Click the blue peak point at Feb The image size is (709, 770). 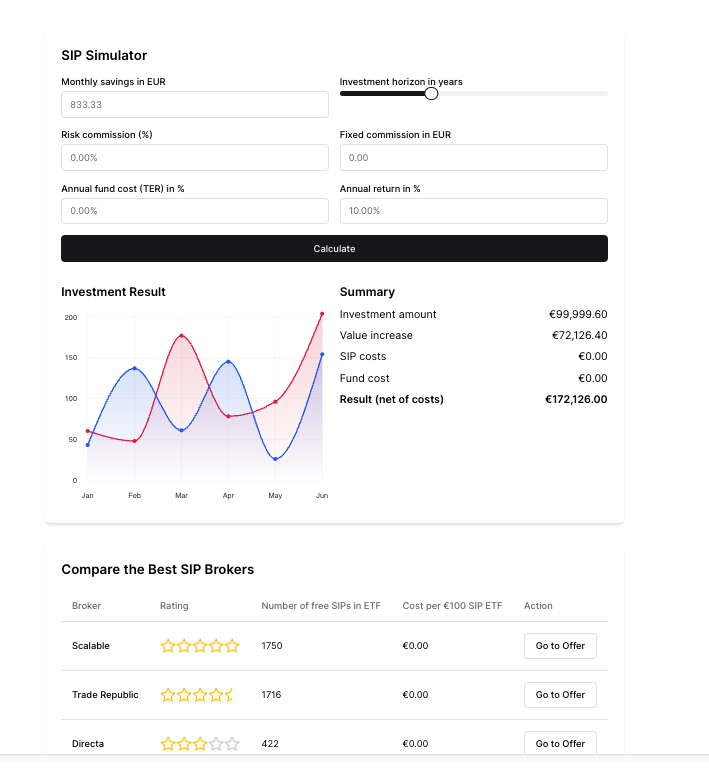click(135, 369)
